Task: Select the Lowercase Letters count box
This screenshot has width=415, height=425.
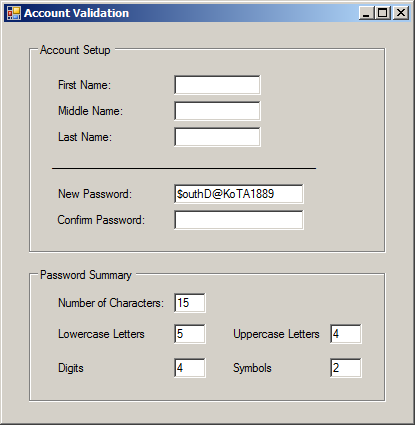Action: click(x=190, y=334)
